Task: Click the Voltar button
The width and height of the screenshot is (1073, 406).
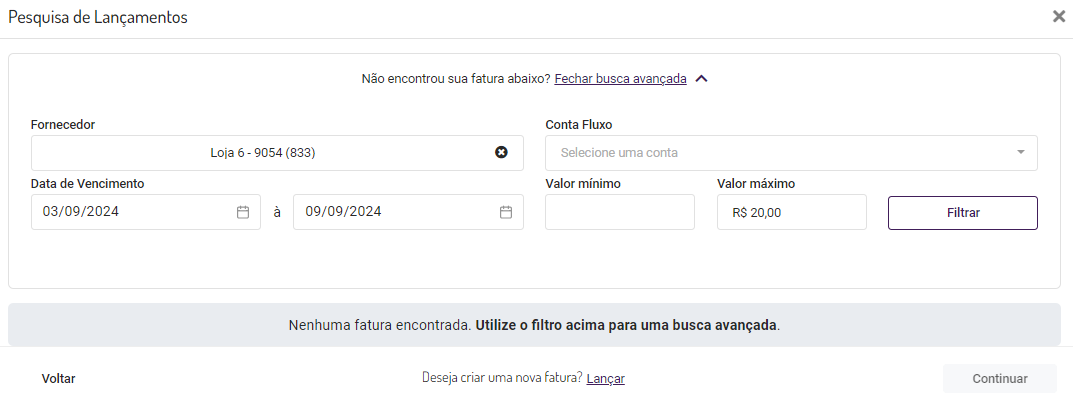Action: click(x=59, y=378)
